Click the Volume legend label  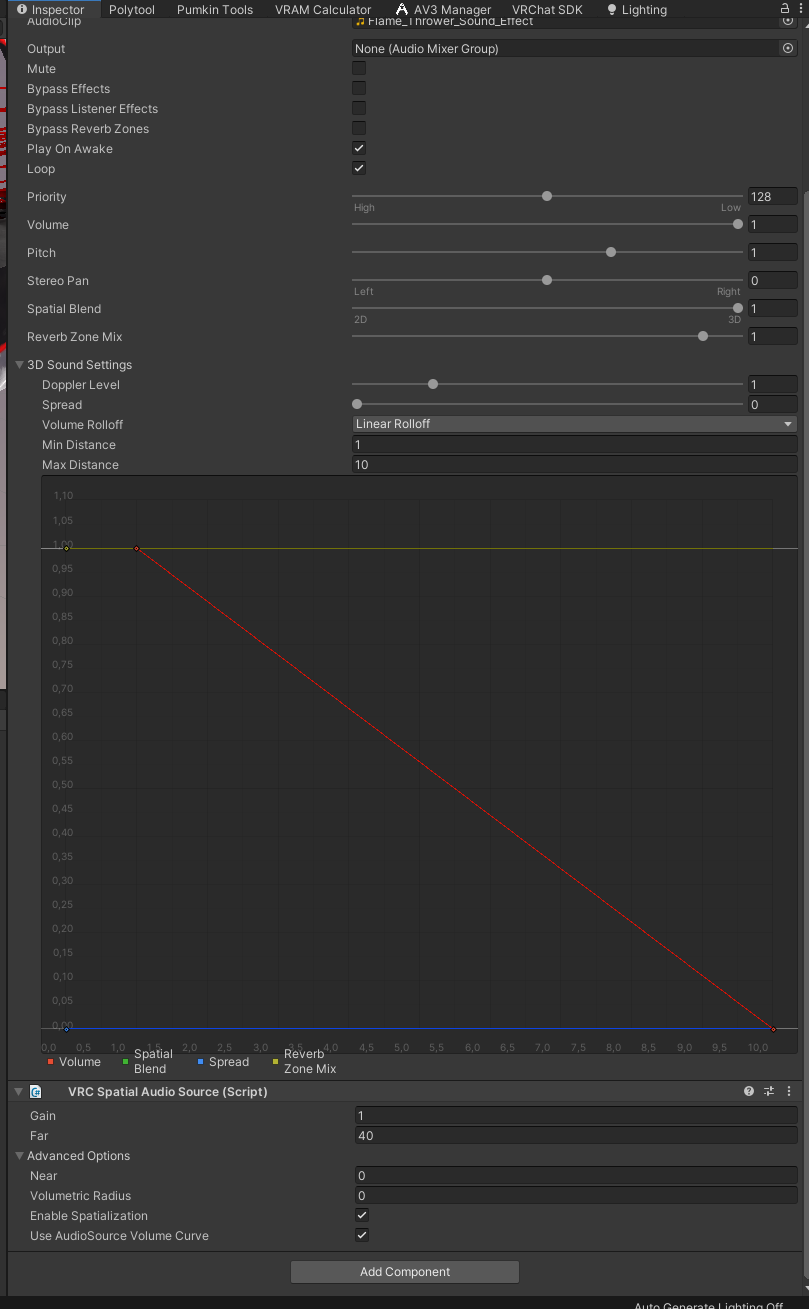point(80,1062)
